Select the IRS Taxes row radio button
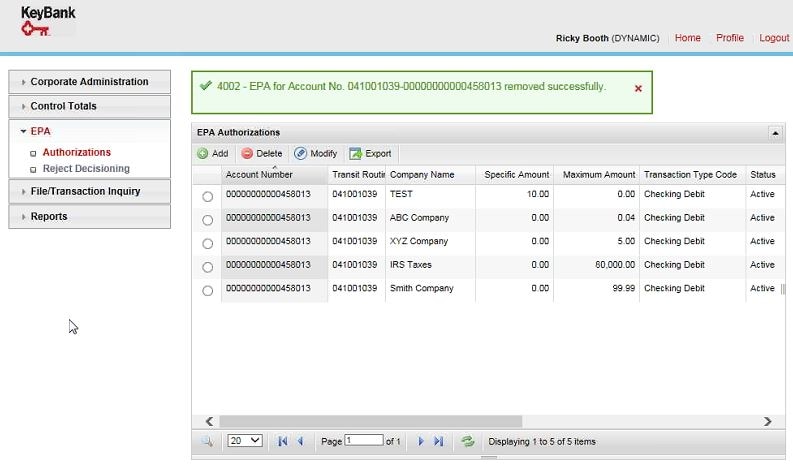Viewport: 793px width, 465px height. click(x=207, y=267)
